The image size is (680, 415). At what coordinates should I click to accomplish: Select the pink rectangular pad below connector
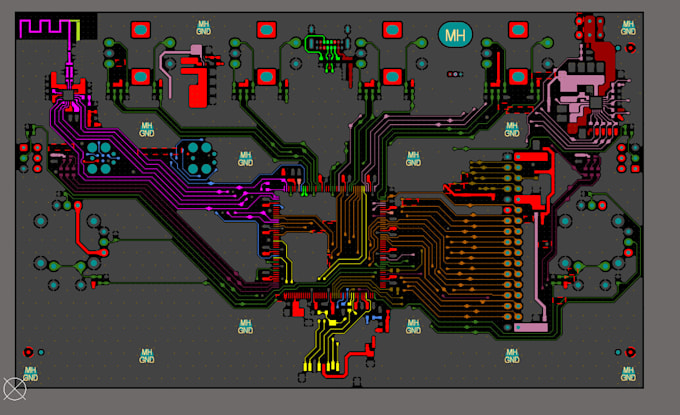coord(531,327)
